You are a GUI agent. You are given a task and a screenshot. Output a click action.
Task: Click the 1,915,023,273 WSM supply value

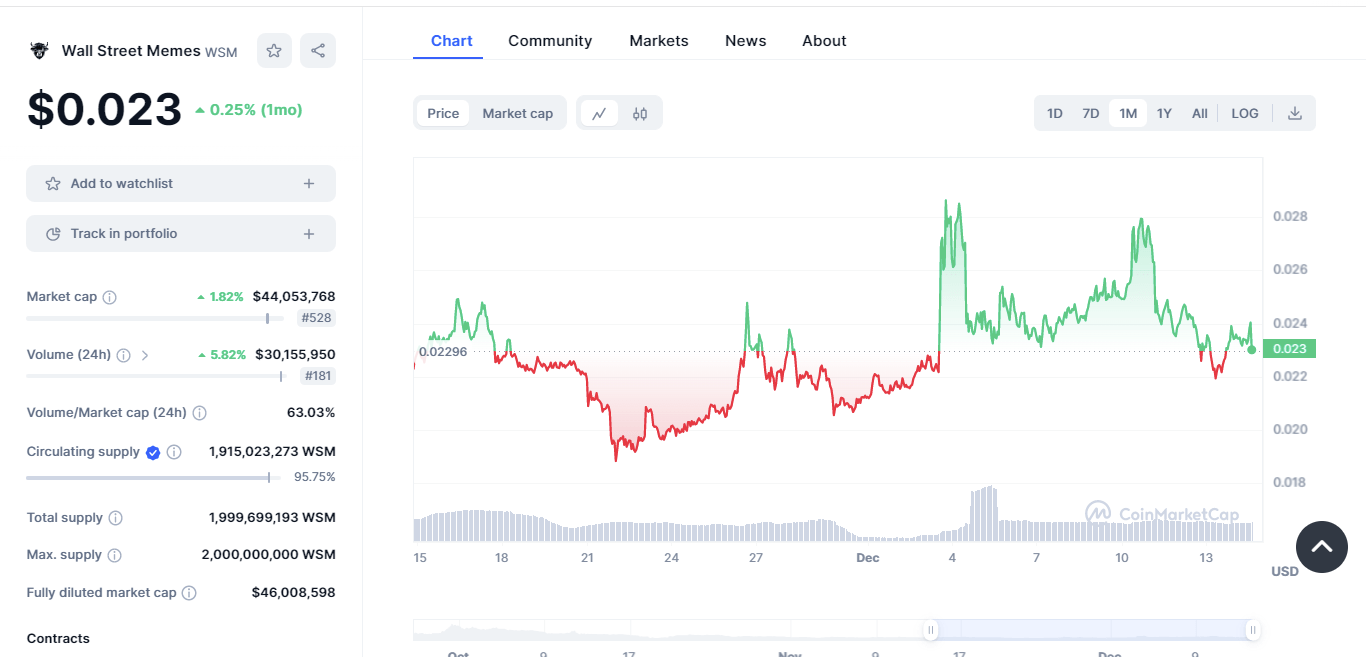[x=272, y=452]
